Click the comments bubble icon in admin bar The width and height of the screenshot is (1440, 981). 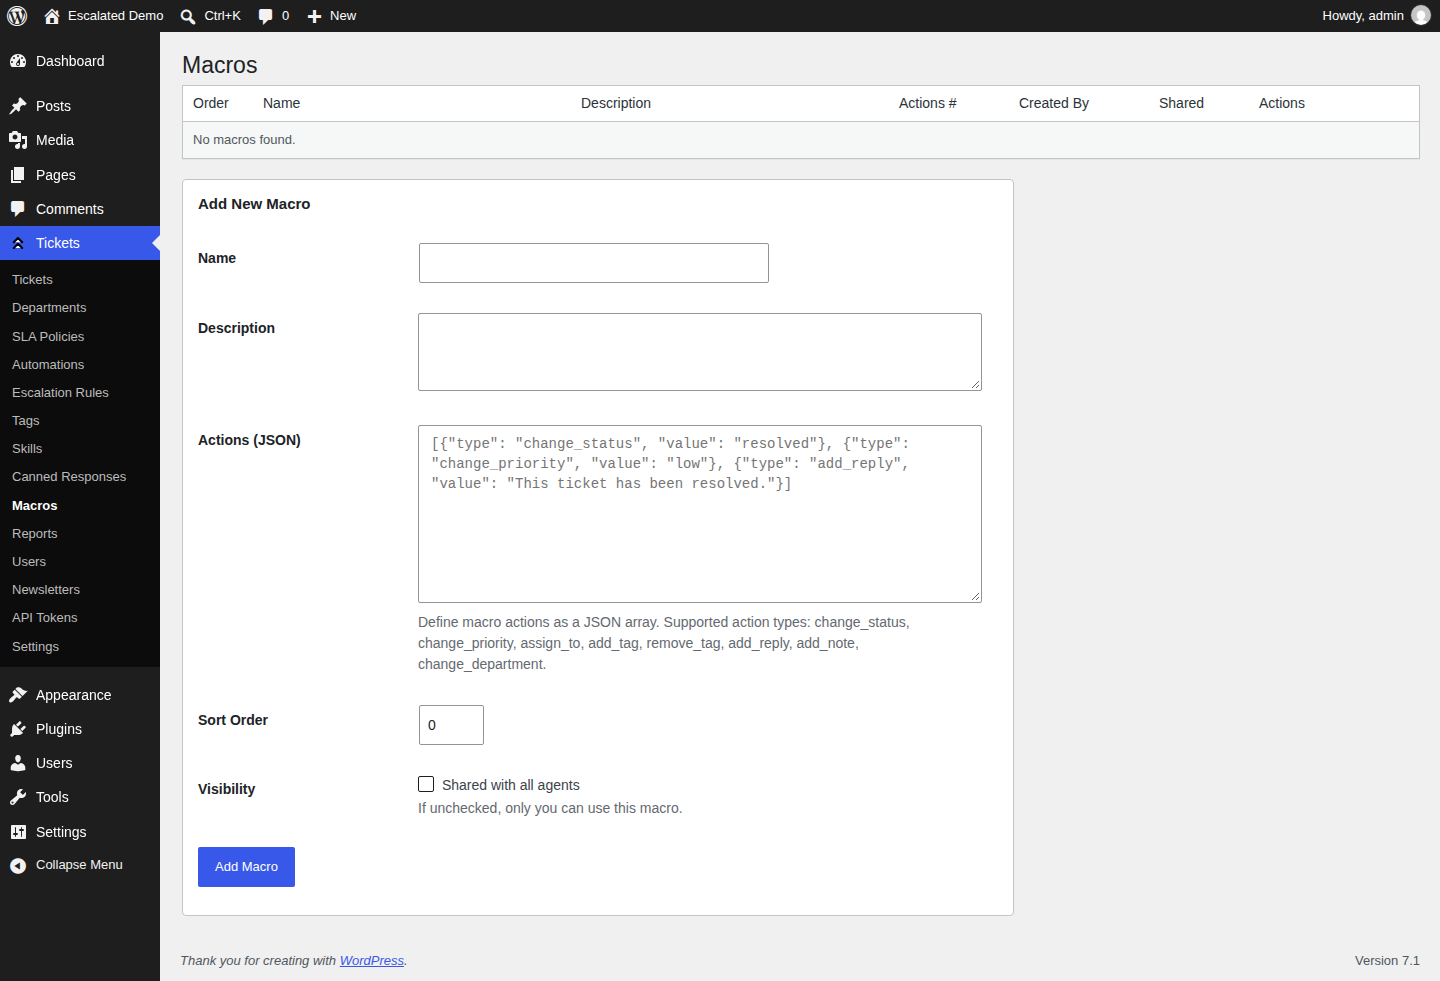(266, 16)
